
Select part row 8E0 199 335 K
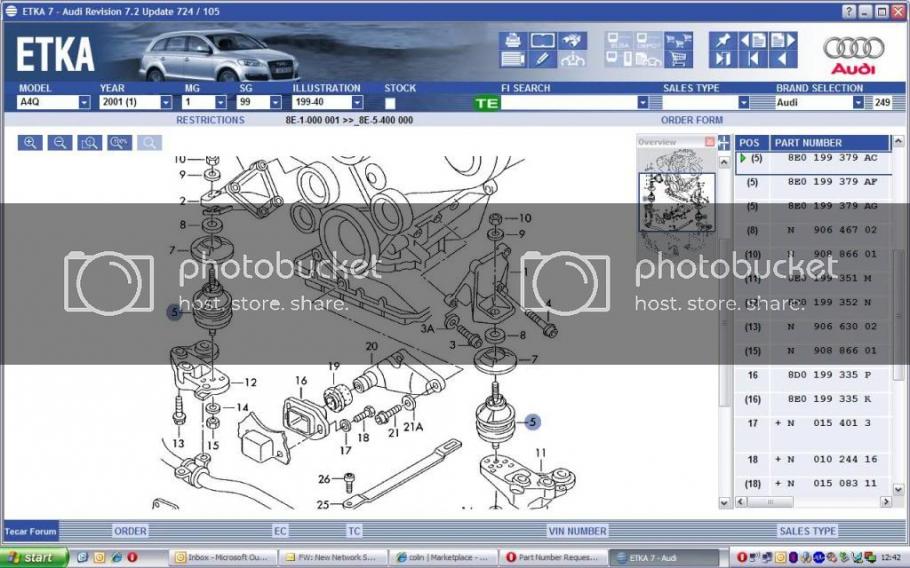[813, 399]
